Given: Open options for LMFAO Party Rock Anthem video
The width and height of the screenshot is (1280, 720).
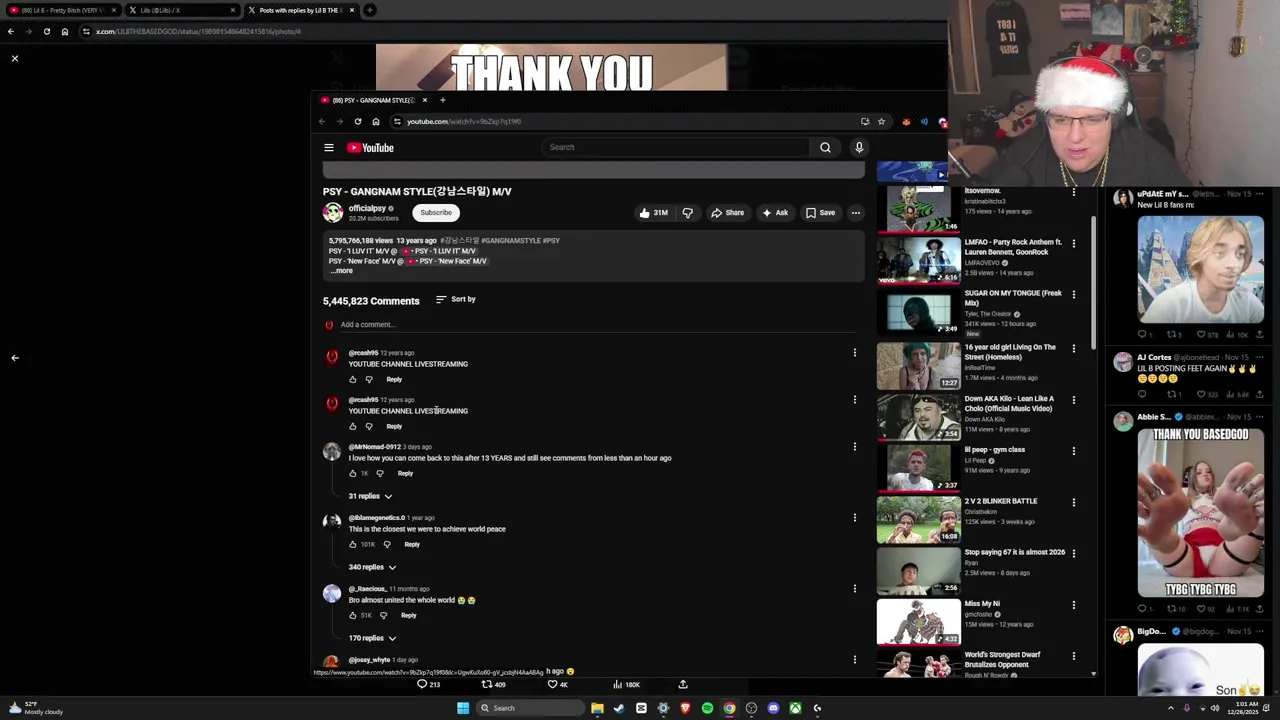Looking at the screenshot, I should [1074, 243].
